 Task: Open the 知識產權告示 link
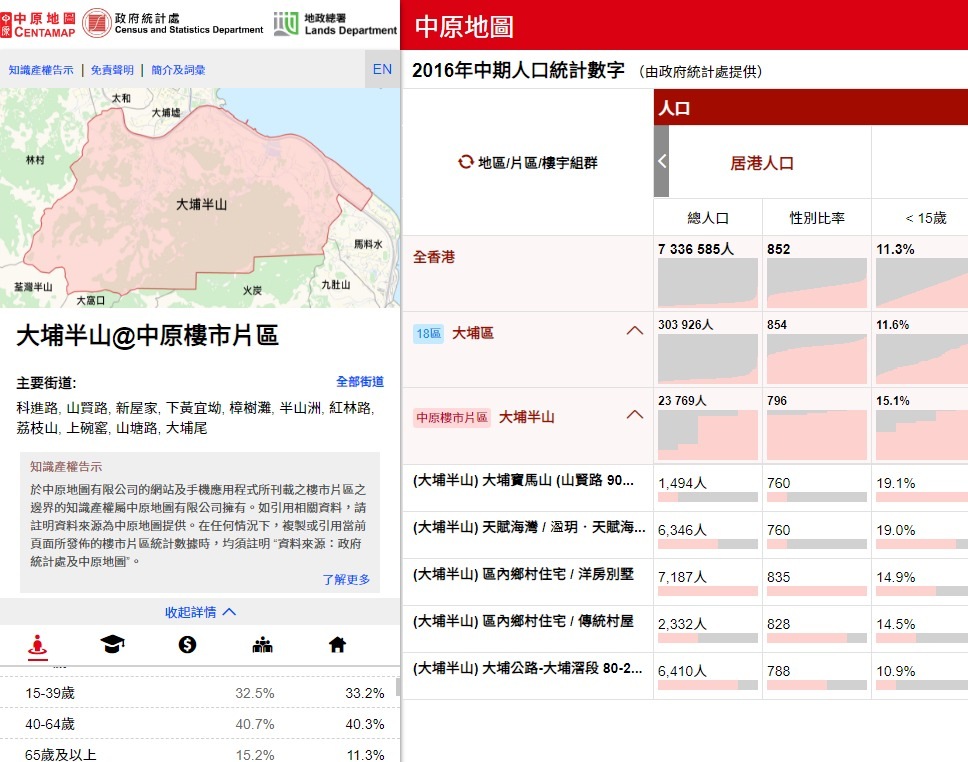click(41, 70)
